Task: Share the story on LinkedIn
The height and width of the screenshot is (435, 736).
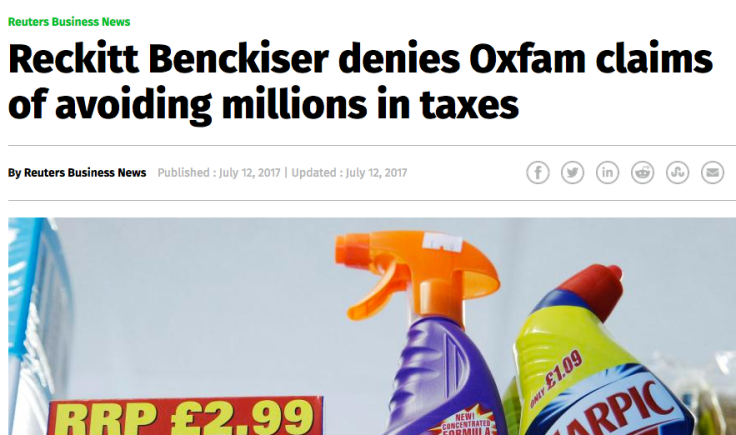Action: pos(607,173)
